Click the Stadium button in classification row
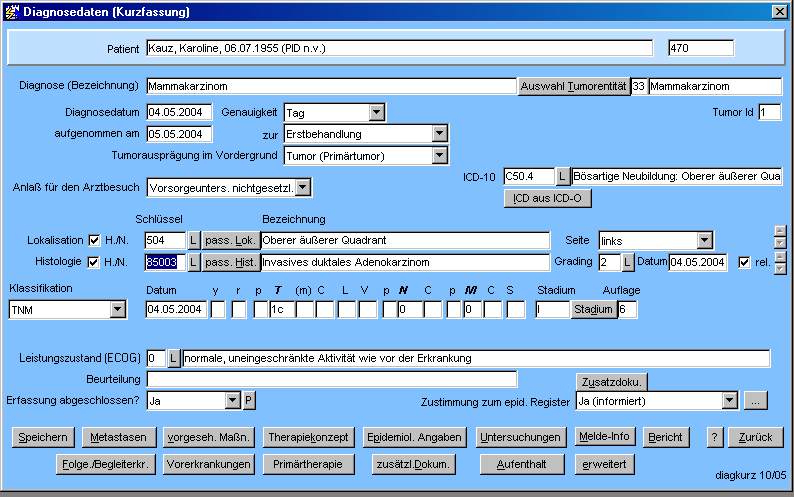The height and width of the screenshot is (497, 794). pos(593,310)
